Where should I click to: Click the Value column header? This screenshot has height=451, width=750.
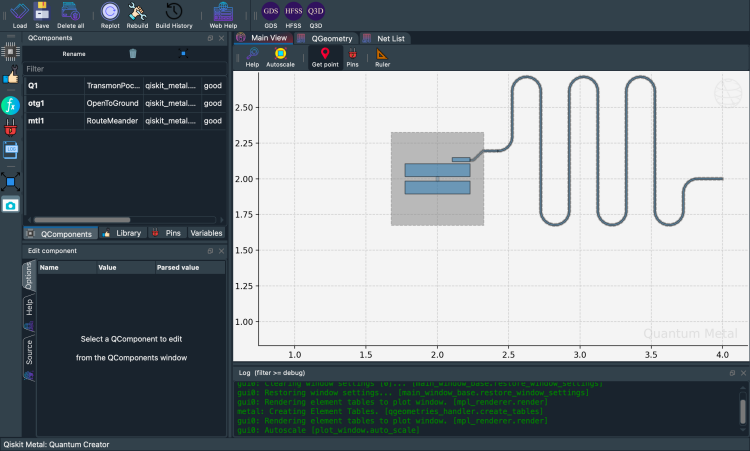[x=125, y=267]
